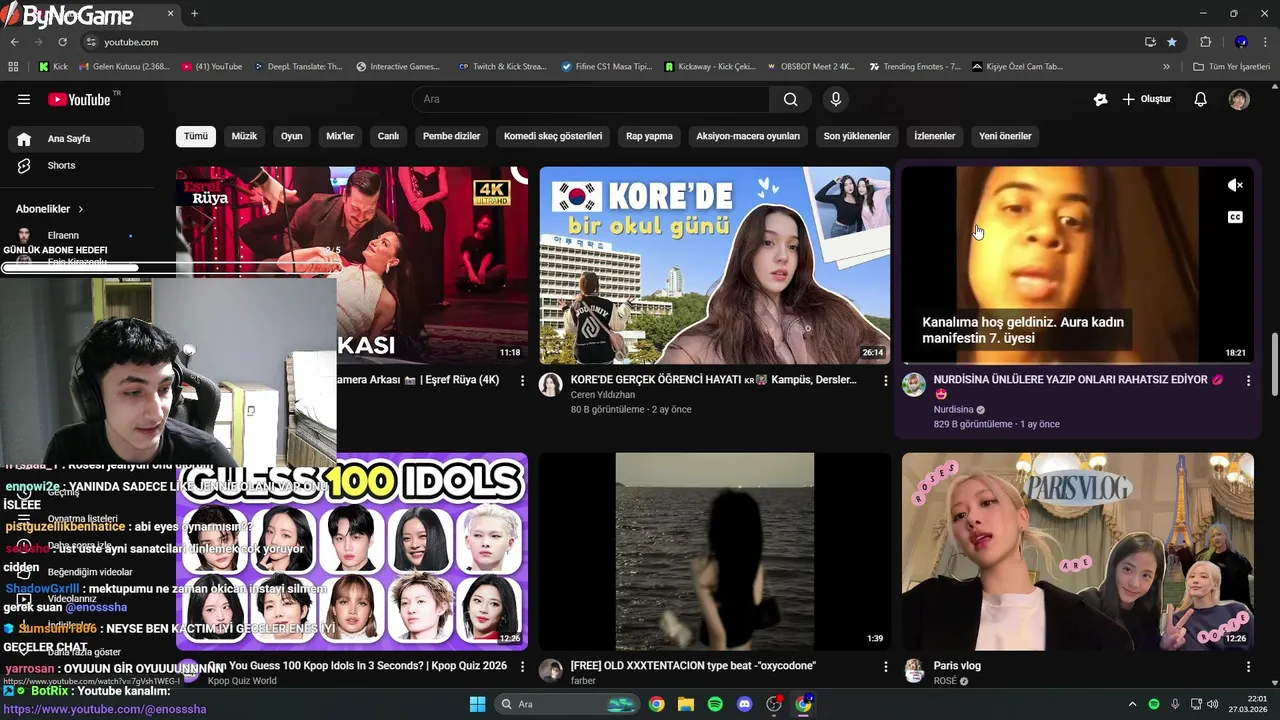Select the Yeni öneriler chip
The width and height of the screenshot is (1280, 720).
(x=1005, y=136)
